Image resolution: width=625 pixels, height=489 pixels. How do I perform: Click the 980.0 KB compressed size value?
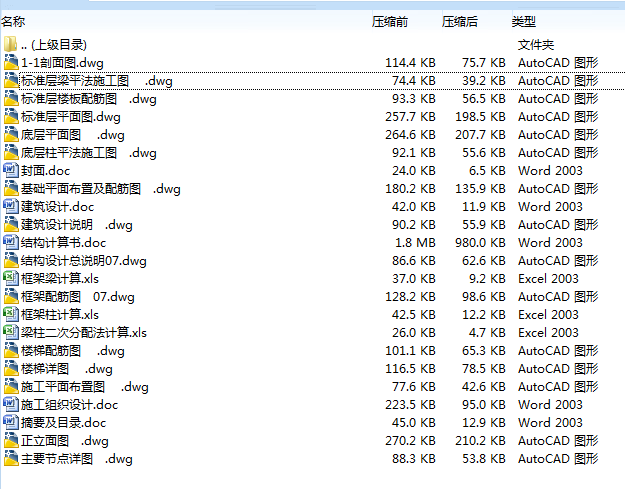click(x=480, y=243)
